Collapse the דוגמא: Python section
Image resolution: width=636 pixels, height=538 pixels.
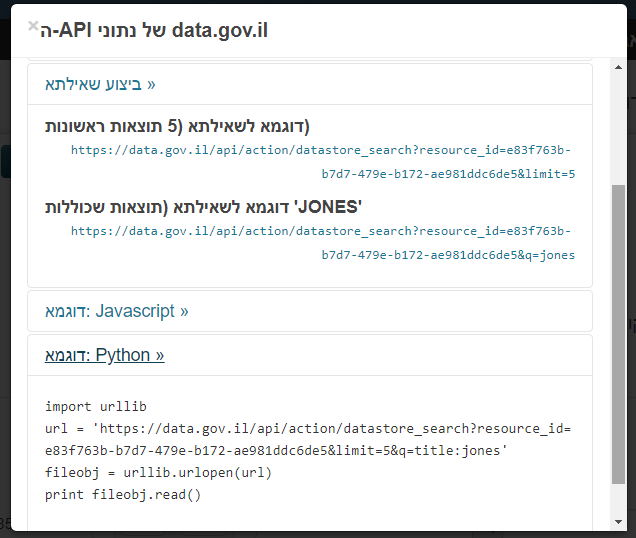[105, 355]
